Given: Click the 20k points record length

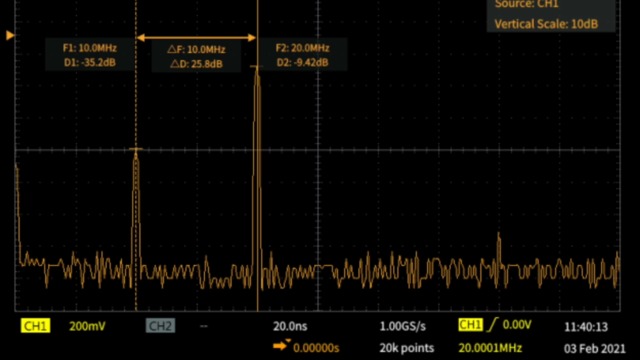Looking at the screenshot, I should click(407, 348).
